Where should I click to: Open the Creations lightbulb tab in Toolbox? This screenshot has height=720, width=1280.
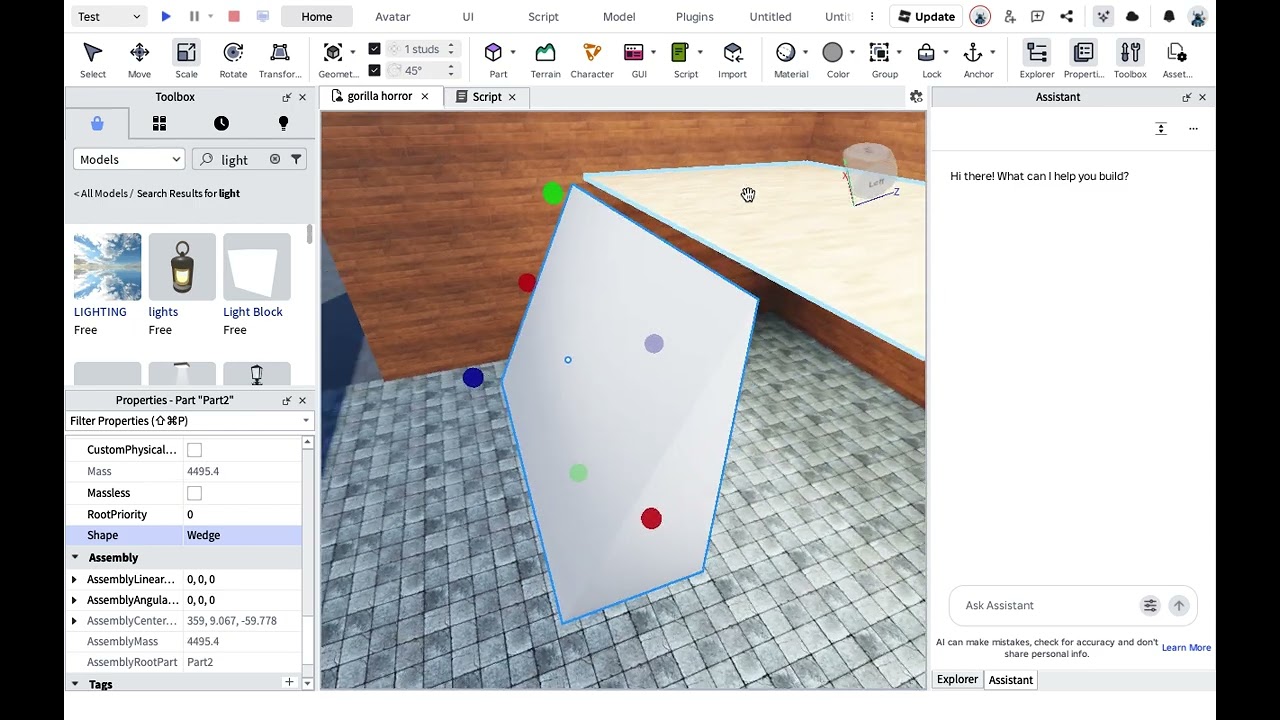pos(283,123)
